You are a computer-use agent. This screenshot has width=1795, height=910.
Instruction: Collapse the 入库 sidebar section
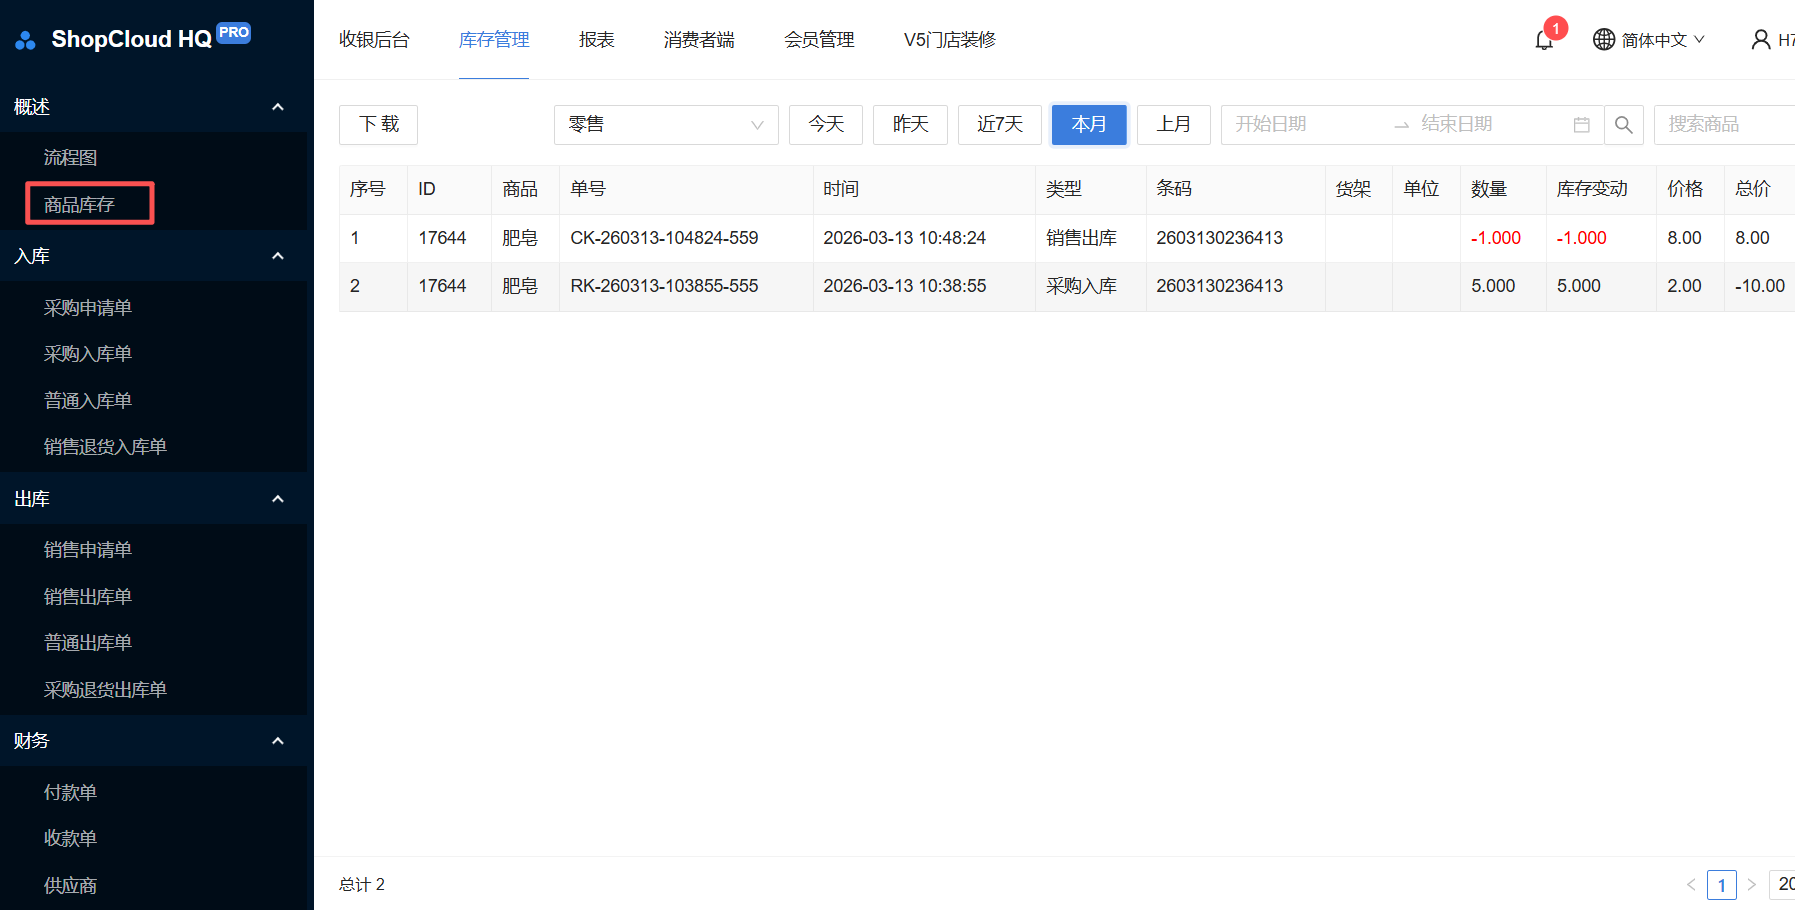[278, 256]
